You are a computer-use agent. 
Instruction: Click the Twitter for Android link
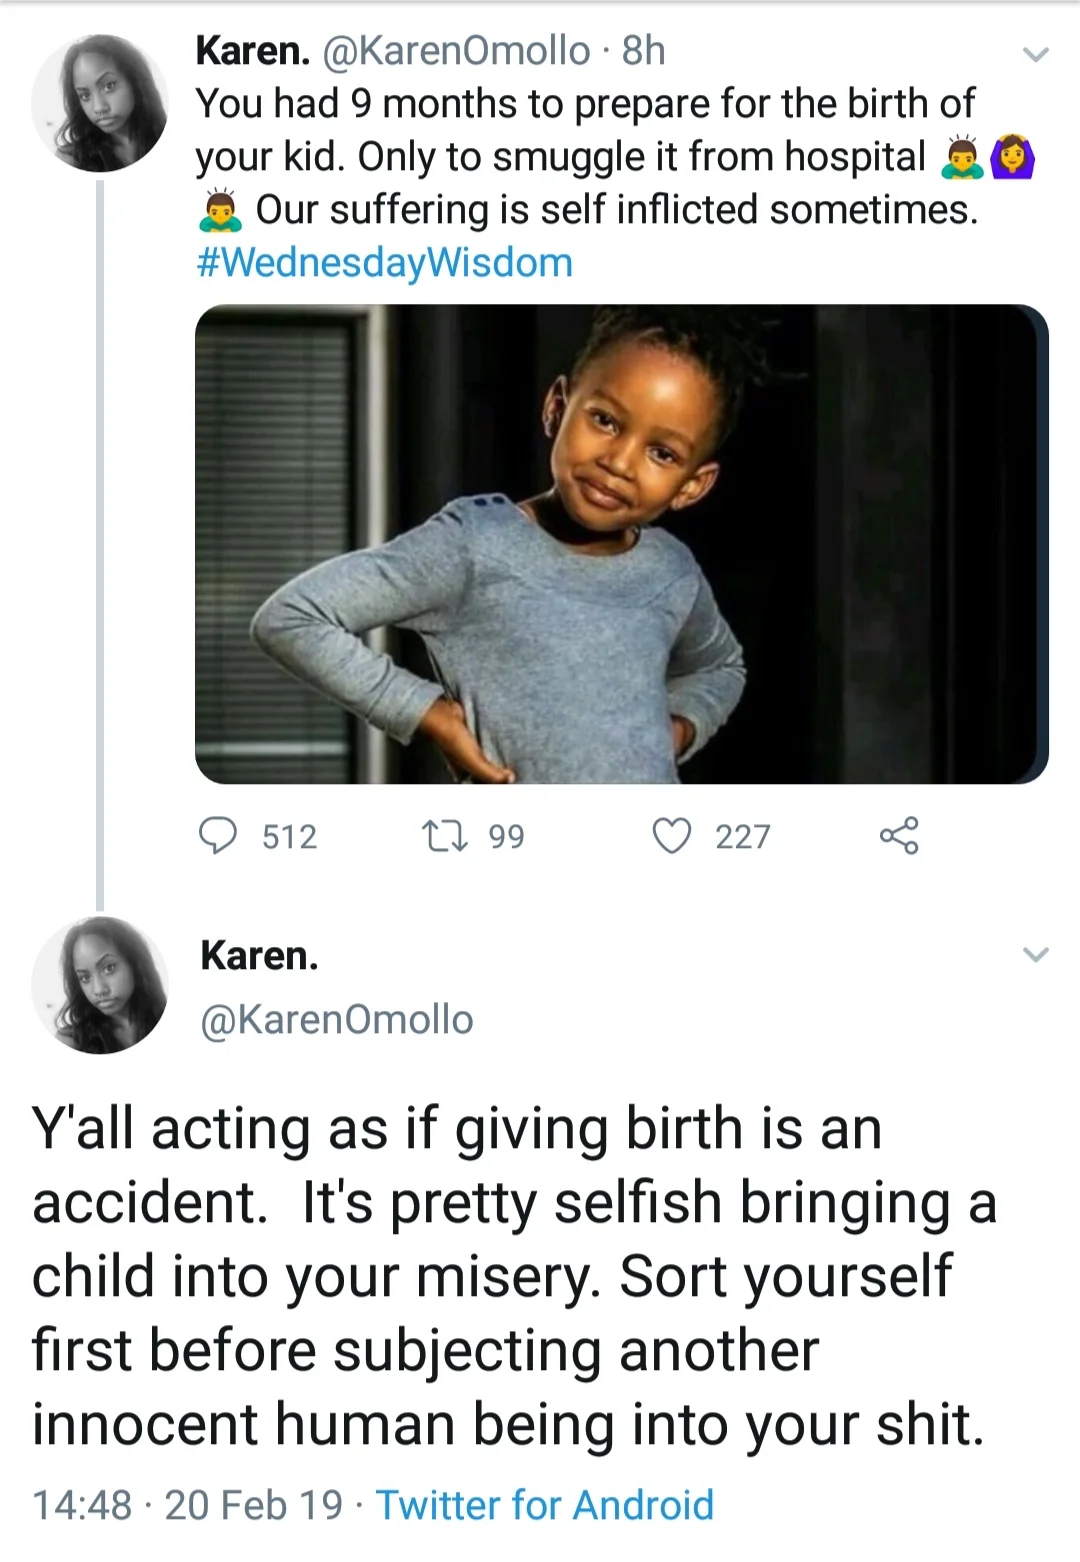point(545,1505)
